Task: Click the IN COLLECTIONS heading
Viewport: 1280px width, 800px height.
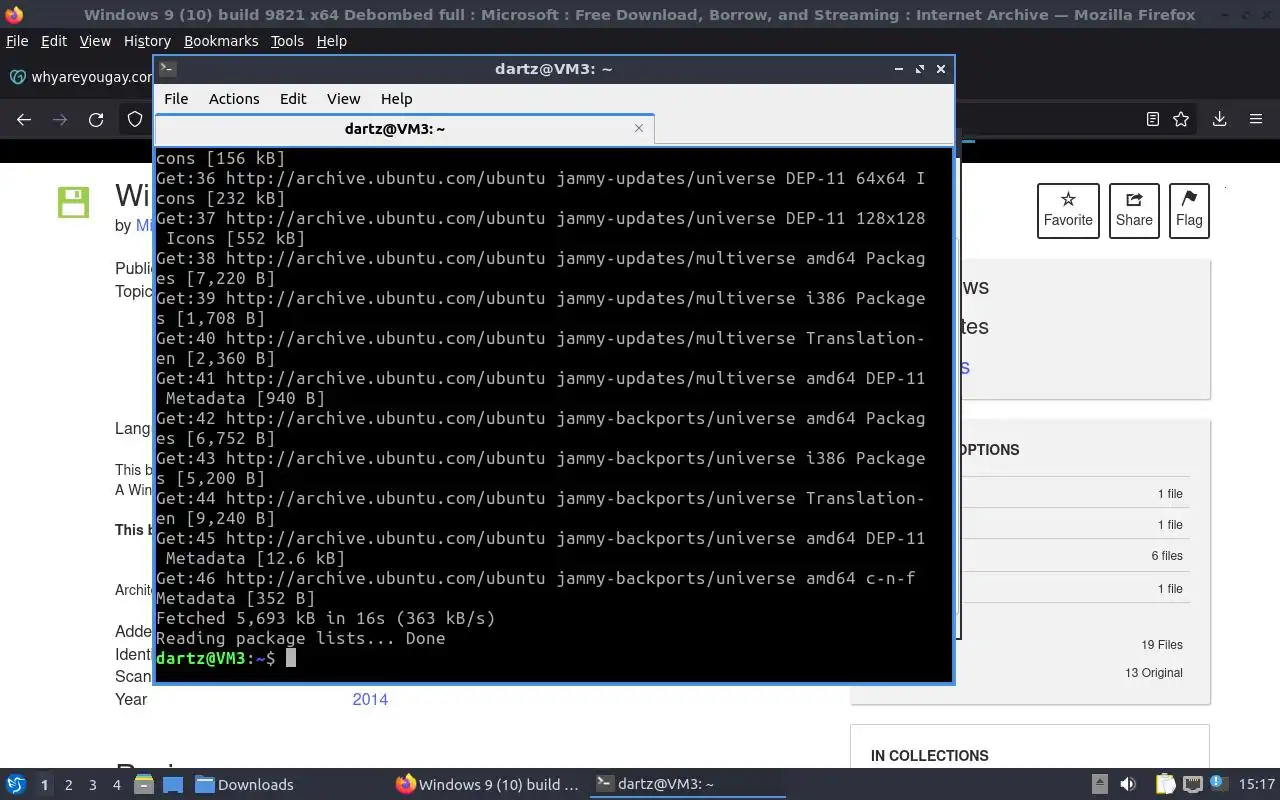Action: pos(930,756)
